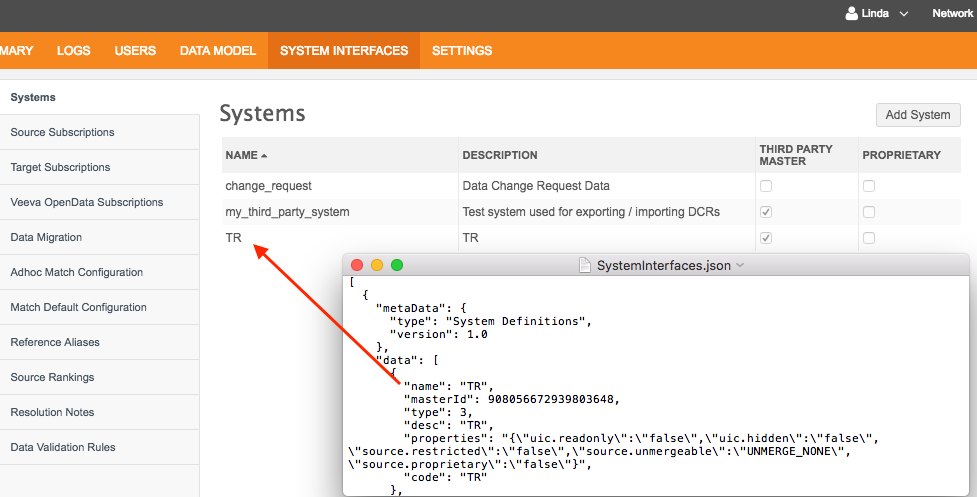The image size is (977, 497).
Task: Click the green zoom button on JSON window
Action: (x=397, y=265)
